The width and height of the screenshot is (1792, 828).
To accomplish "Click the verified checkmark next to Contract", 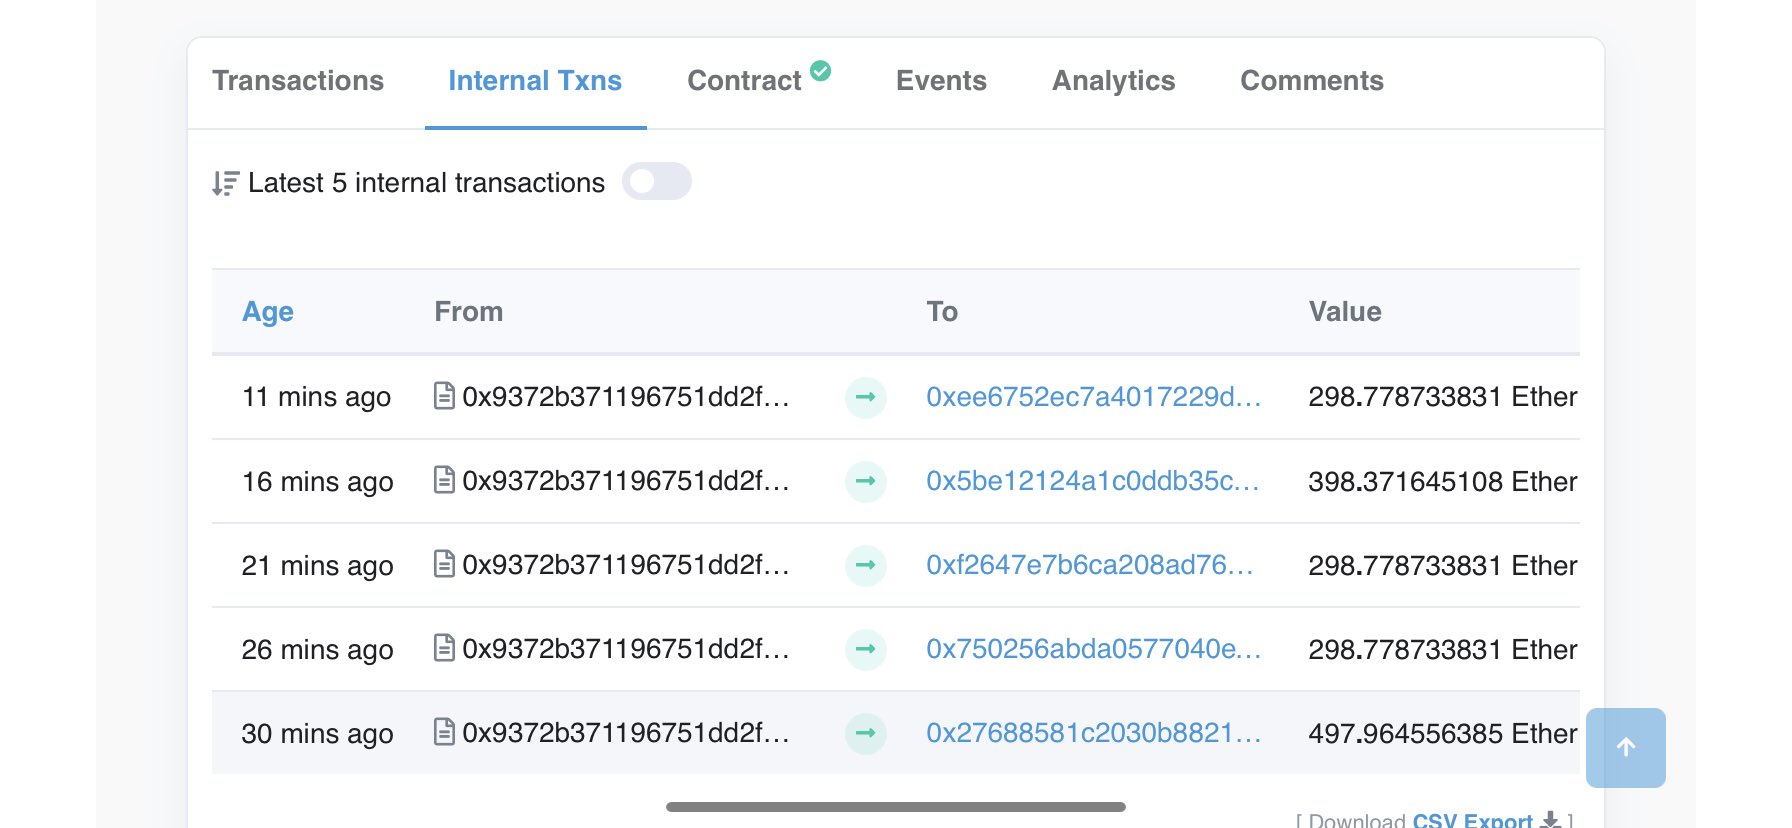I will coord(820,70).
